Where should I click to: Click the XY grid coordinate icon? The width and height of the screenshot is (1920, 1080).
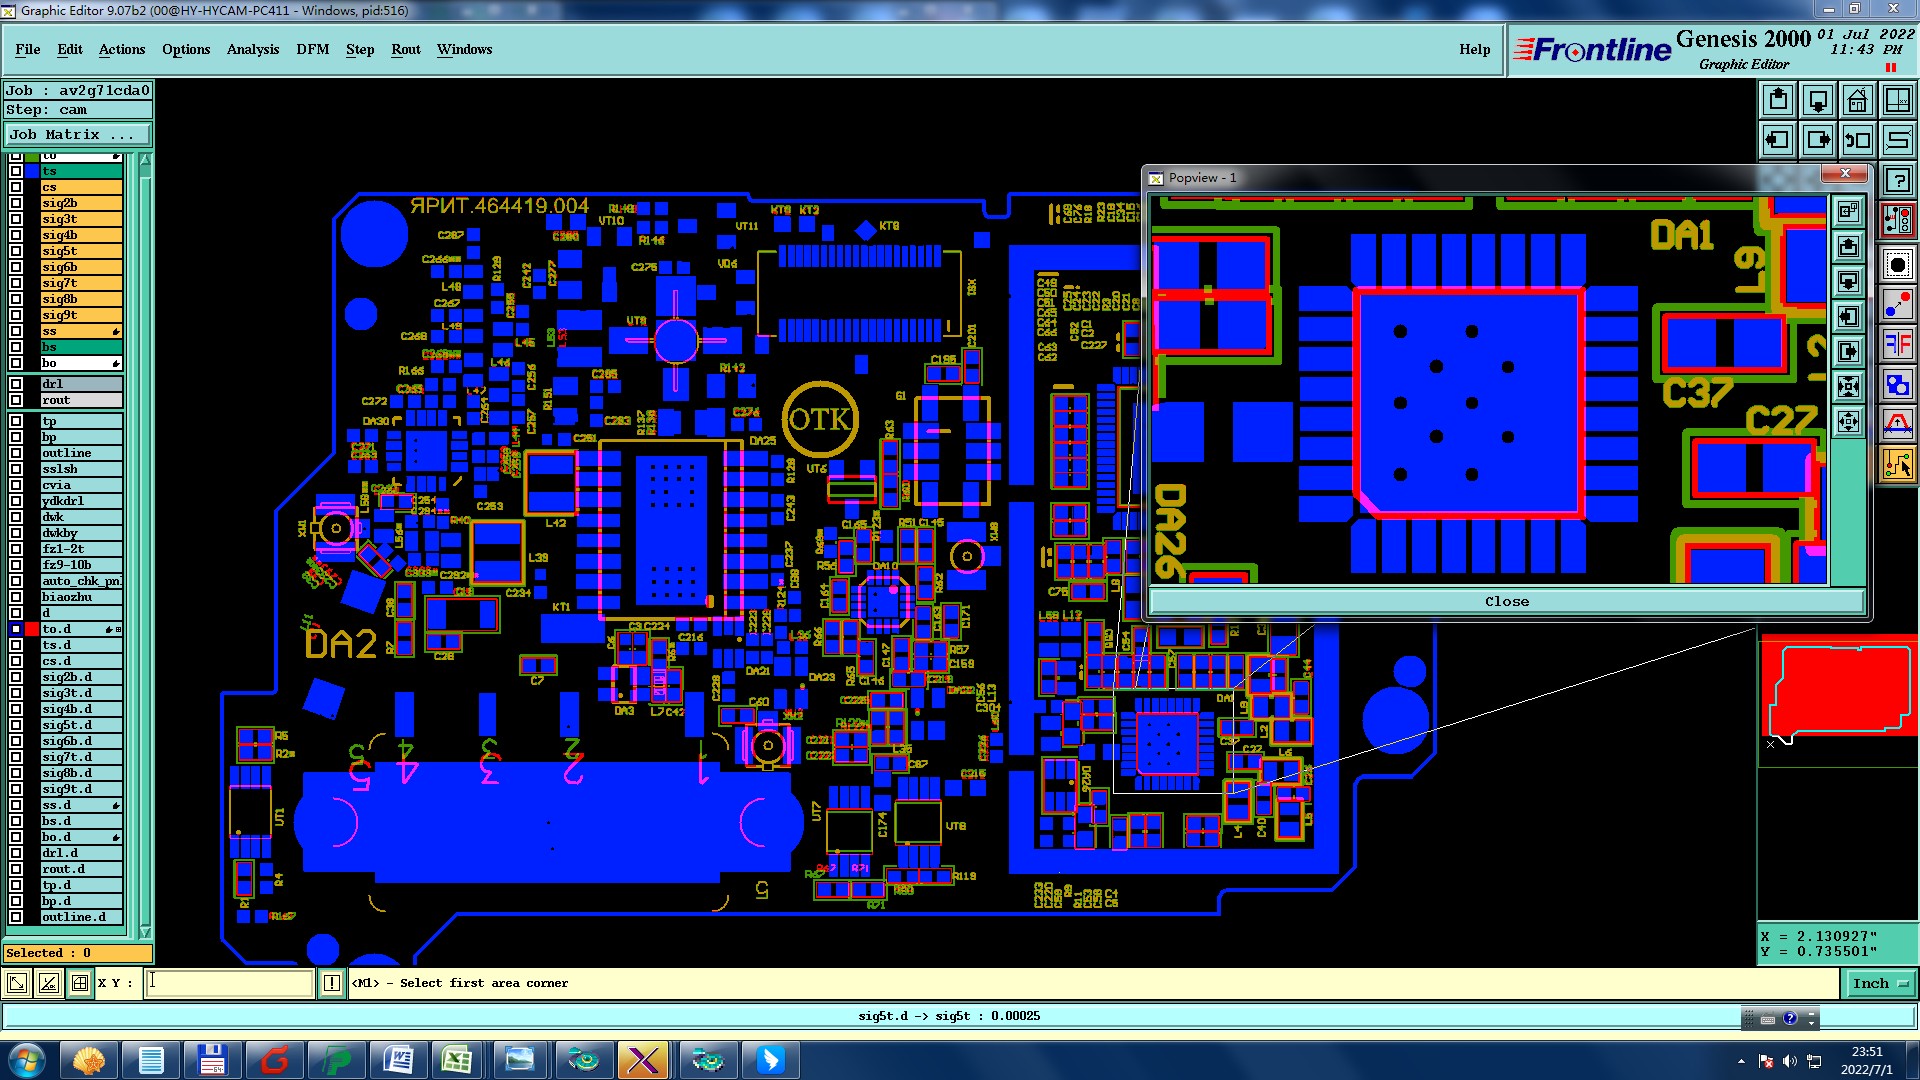click(1898, 100)
